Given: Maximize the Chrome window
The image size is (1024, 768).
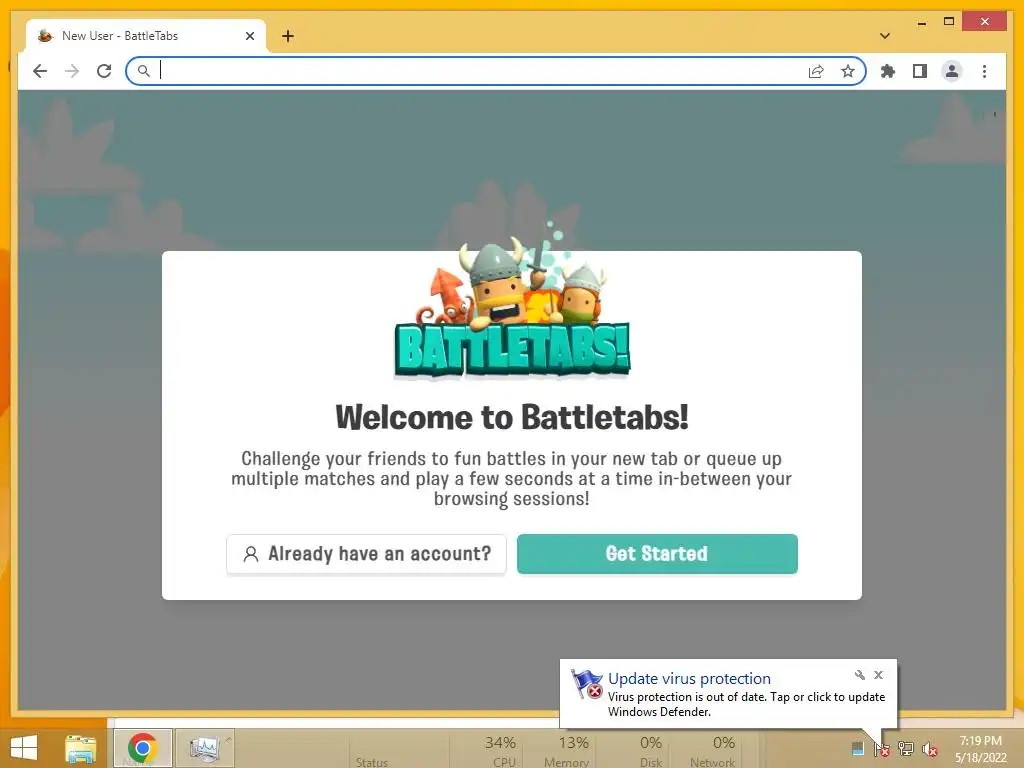Looking at the screenshot, I should (x=949, y=22).
